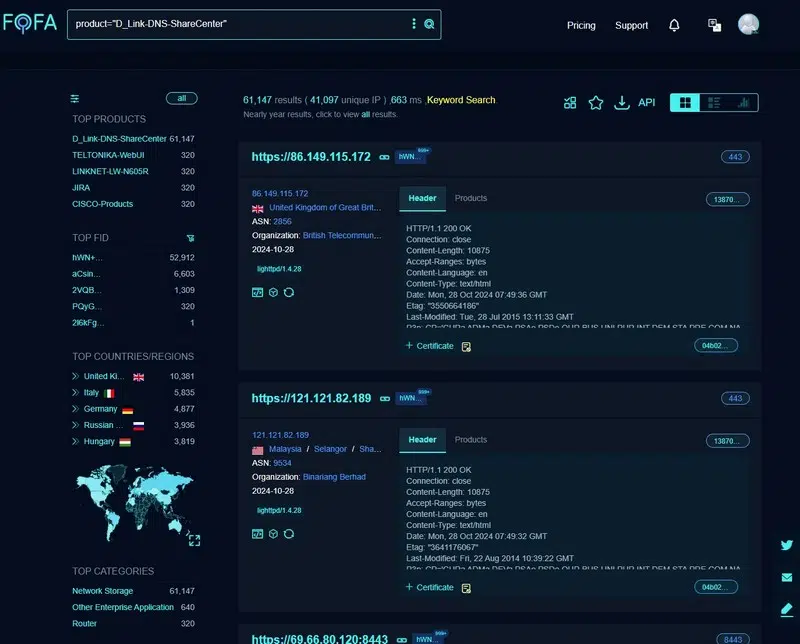Open Products tab for 86.149.115.172 result

coord(471,198)
